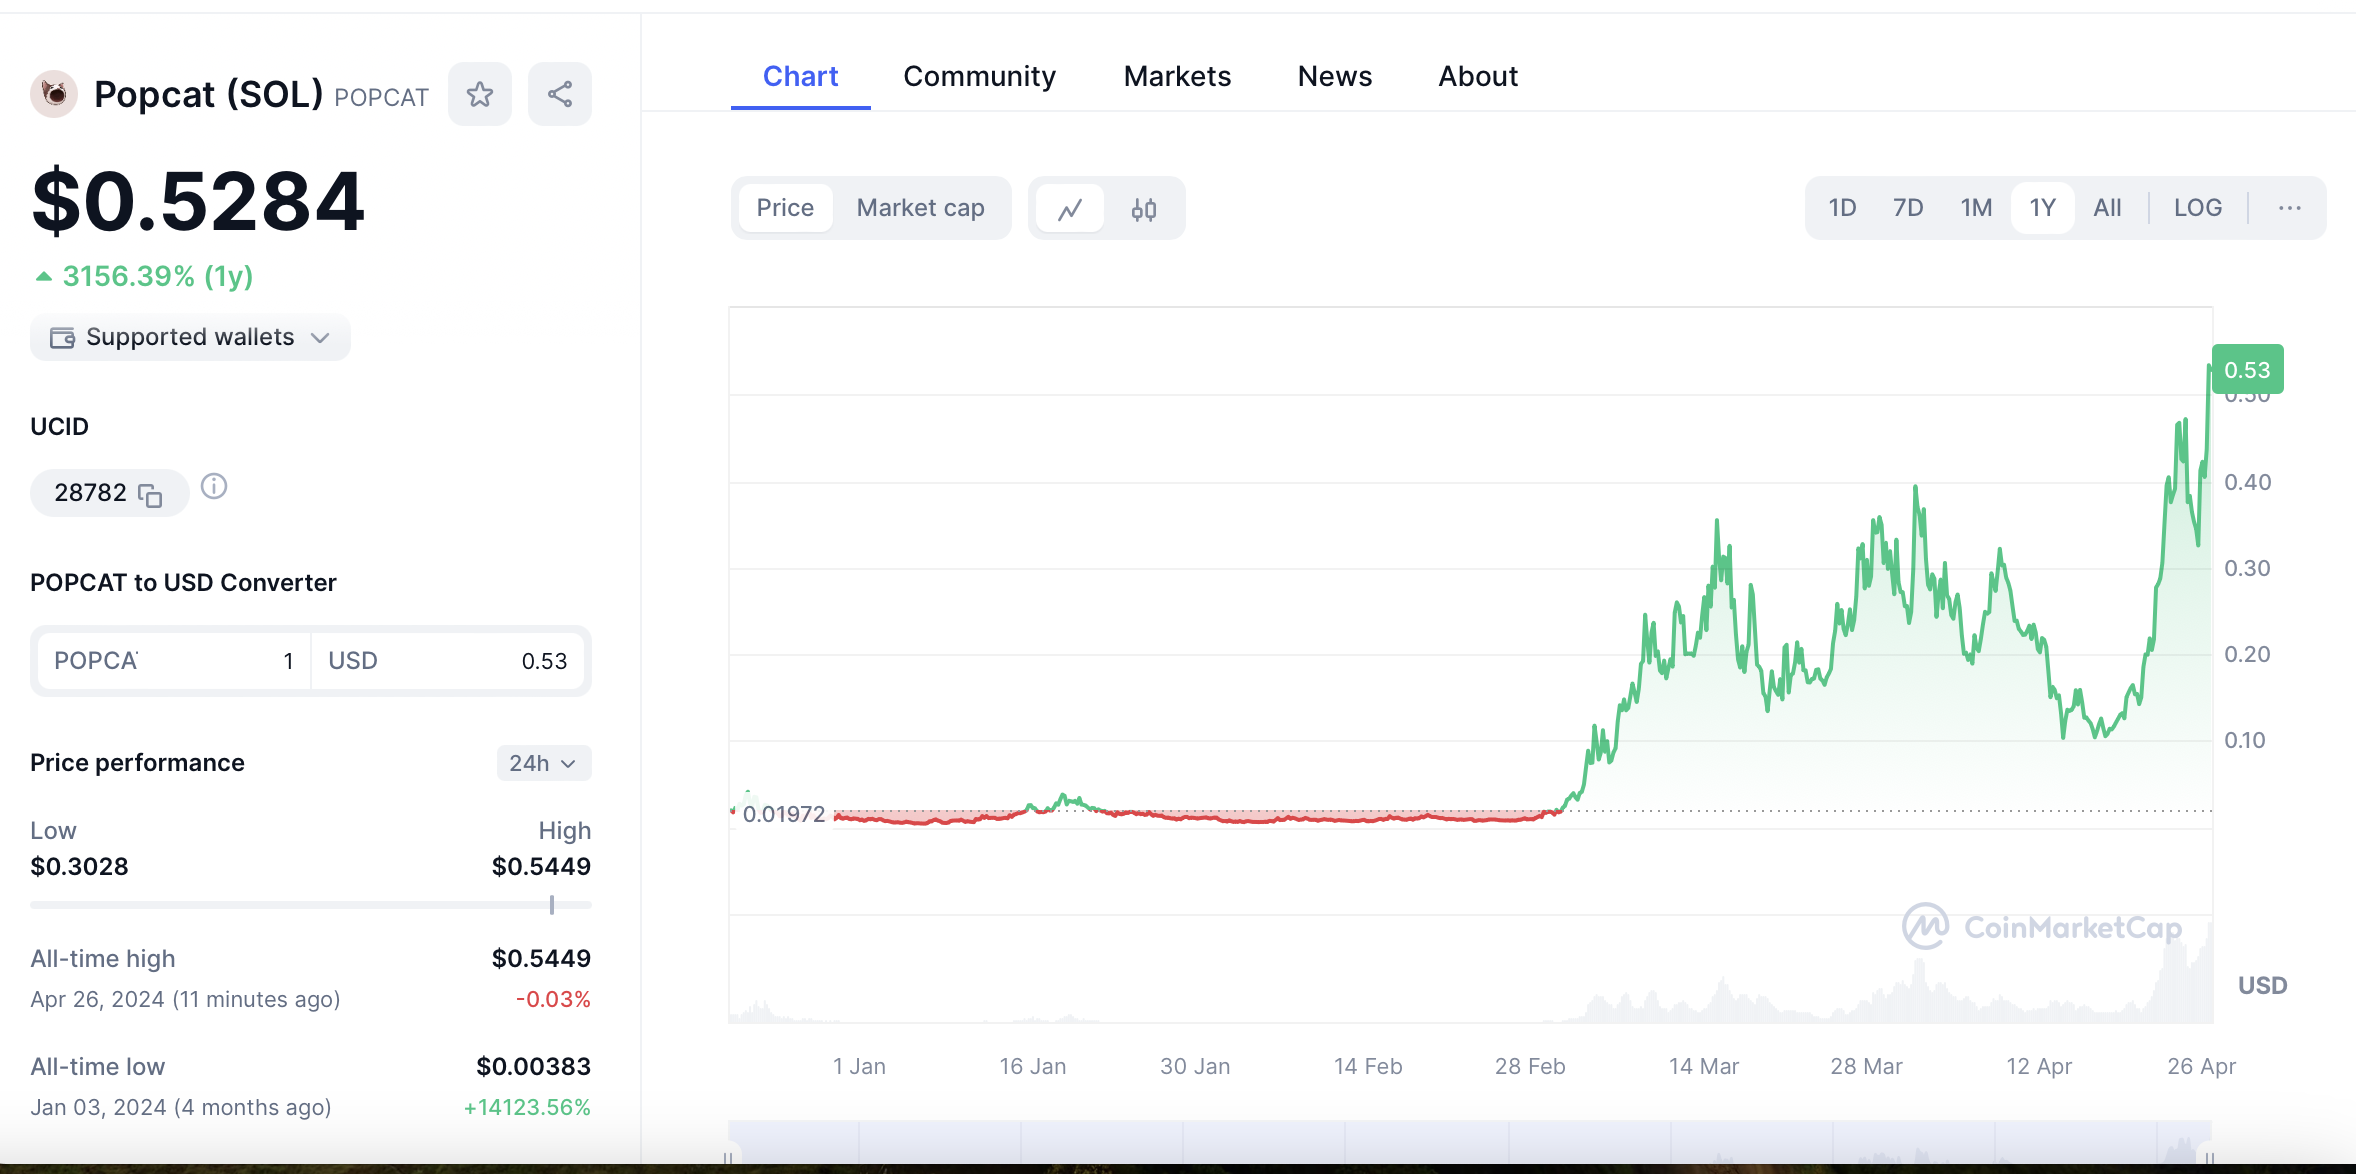
Task: Switch chart to Market cap view
Action: tap(920, 208)
